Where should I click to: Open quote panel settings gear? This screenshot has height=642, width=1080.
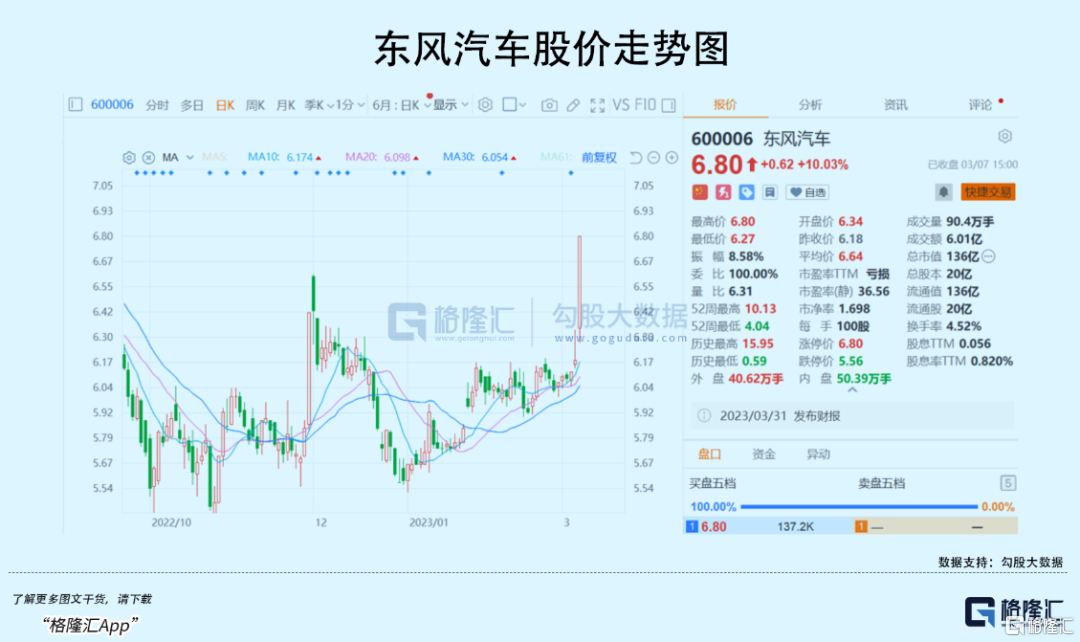tap(1005, 136)
